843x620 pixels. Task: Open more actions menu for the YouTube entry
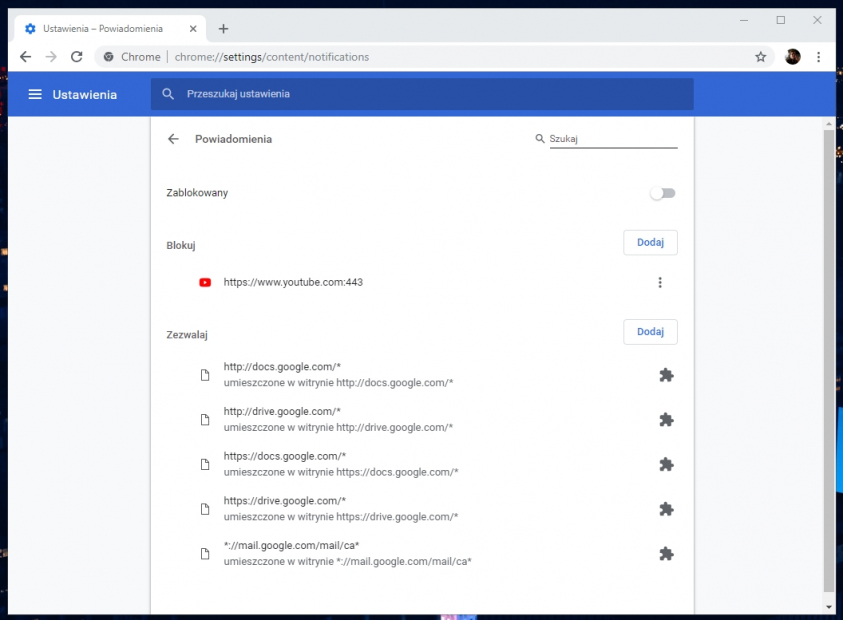point(660,282)
